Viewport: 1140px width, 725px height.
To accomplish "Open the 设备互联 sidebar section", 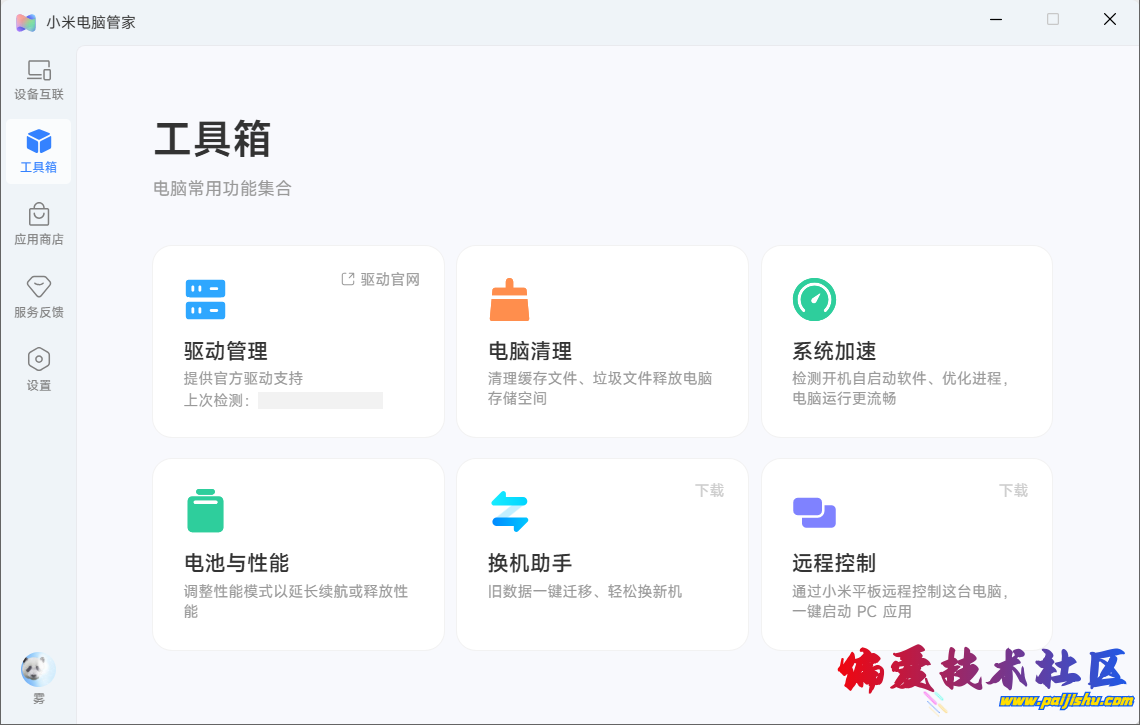I will click(38, 79).
